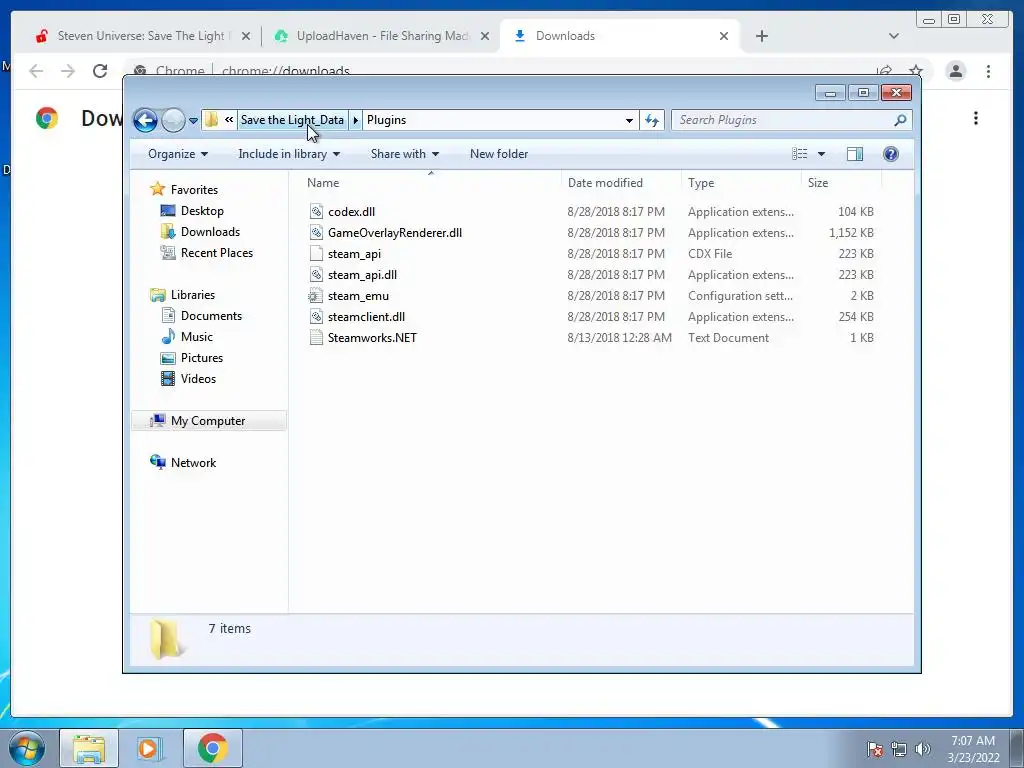Toggle the preview pane icon
The image size is (1024, 768).
click(x=855, y=154)
